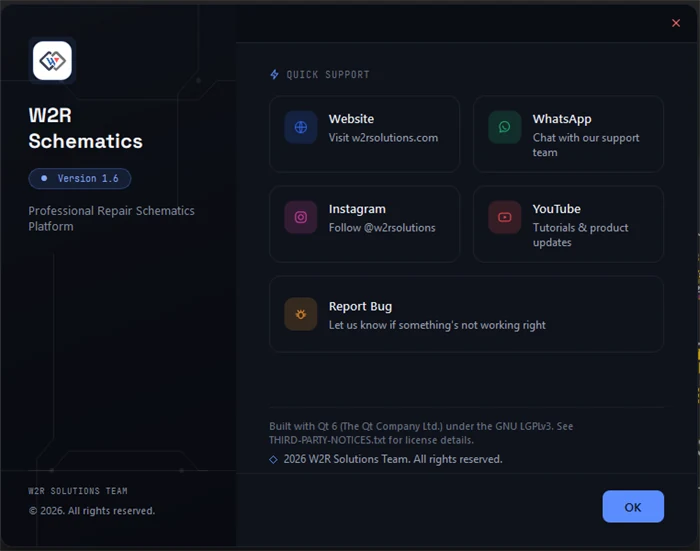700x551 pixels.
Task: Close the About dialog with X
Action: pyautogui.click(x=676, y=23)
